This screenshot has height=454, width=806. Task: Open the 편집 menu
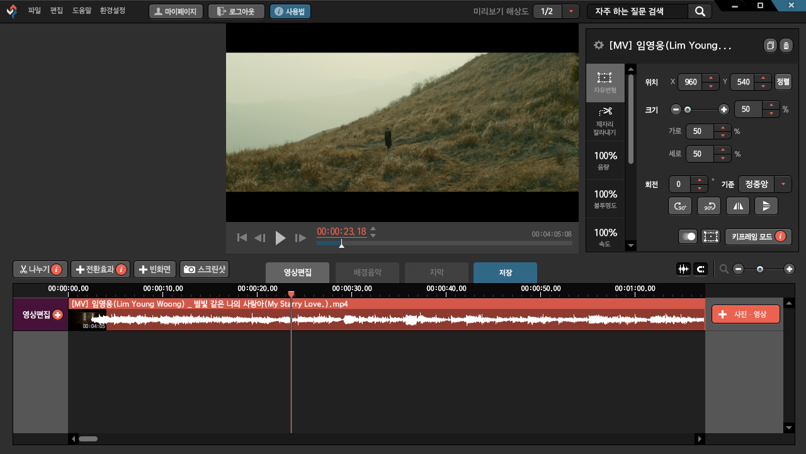(57, 11)
